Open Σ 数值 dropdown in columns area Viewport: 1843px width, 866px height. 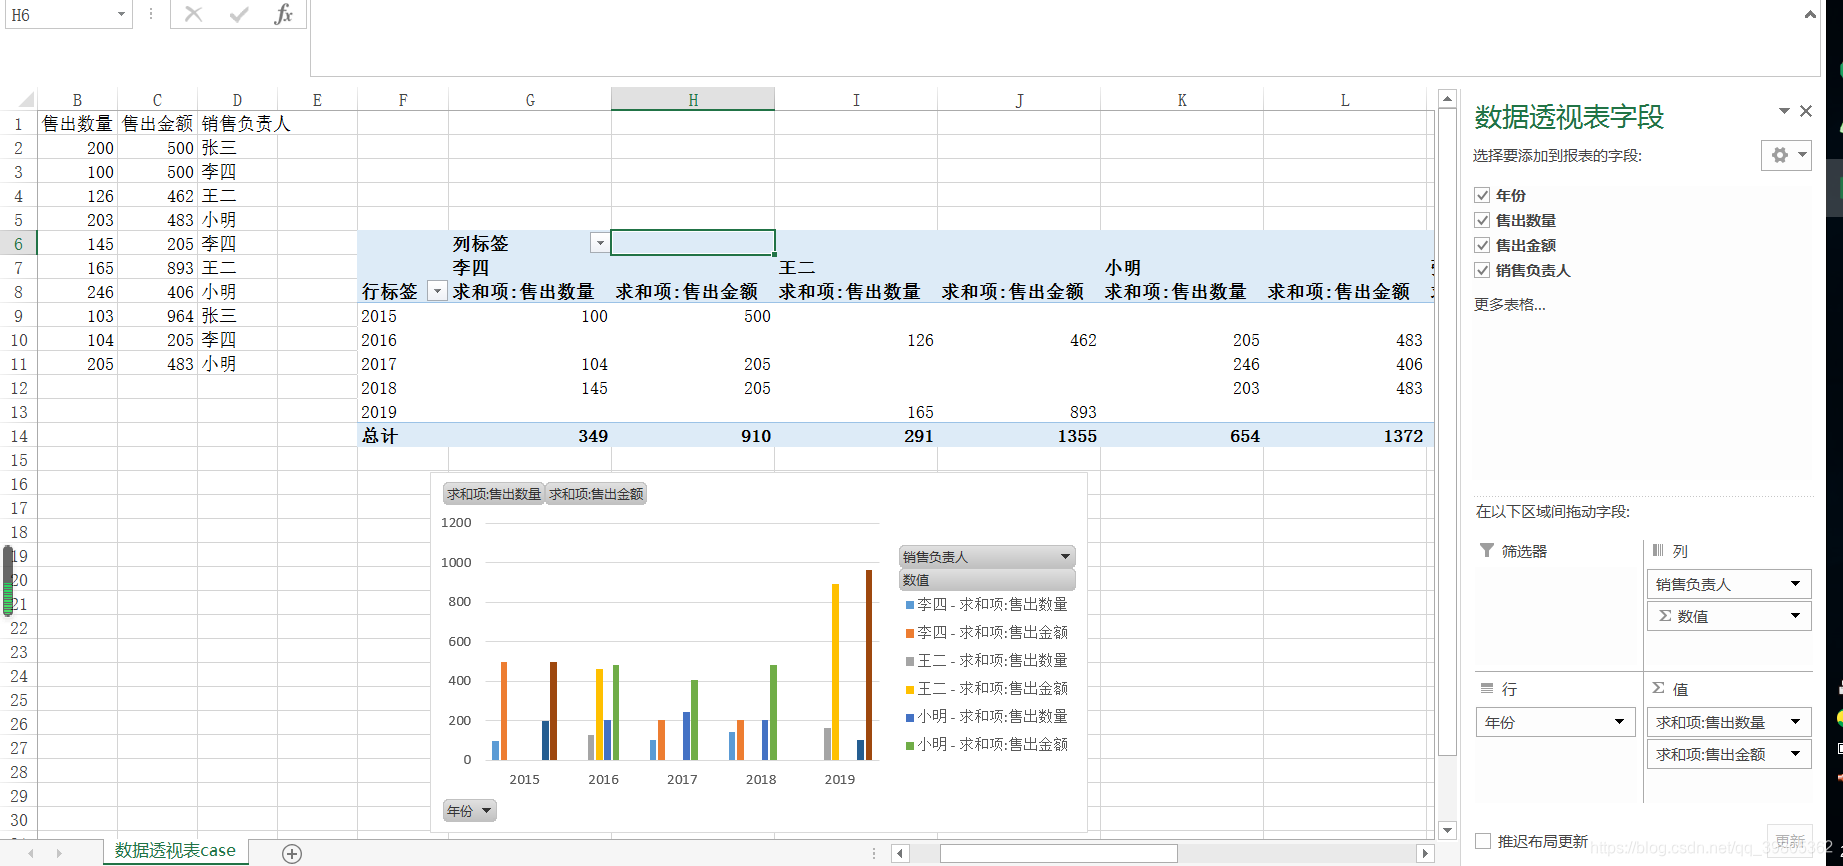(1795, 616)
